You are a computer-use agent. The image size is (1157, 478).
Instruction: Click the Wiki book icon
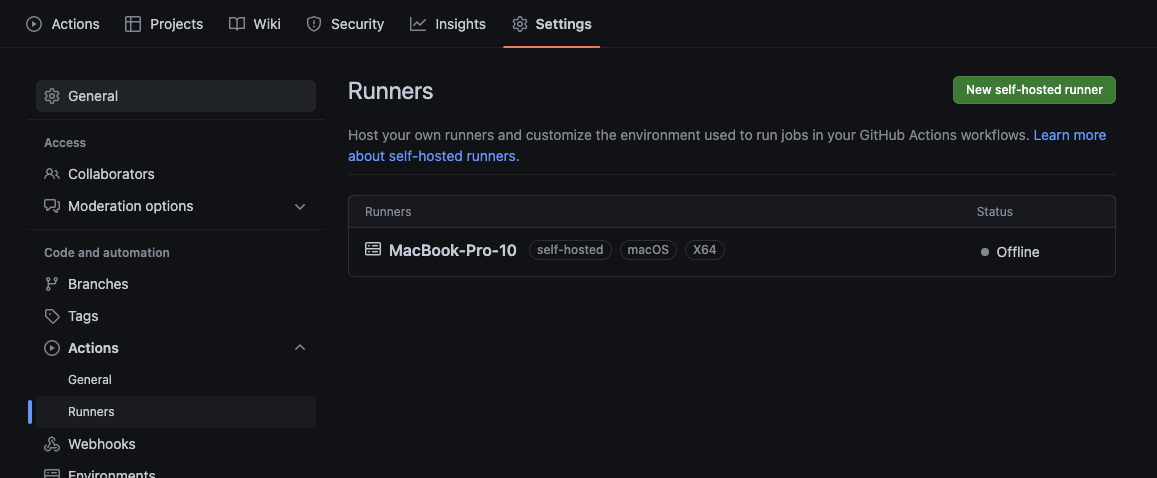[x=237, y=24]
